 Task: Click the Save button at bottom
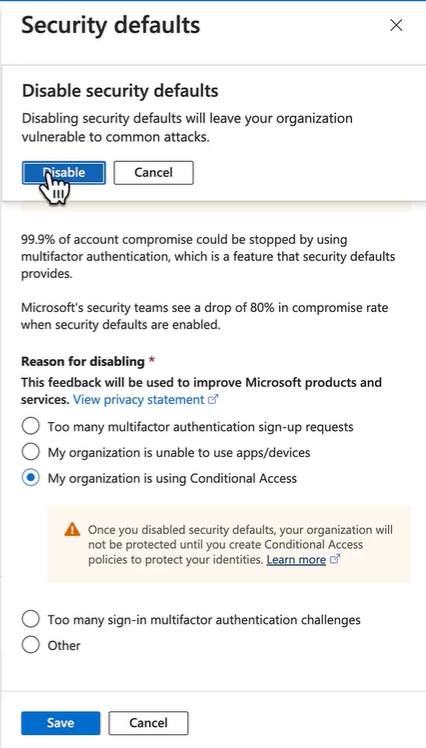tap(61, 723)
